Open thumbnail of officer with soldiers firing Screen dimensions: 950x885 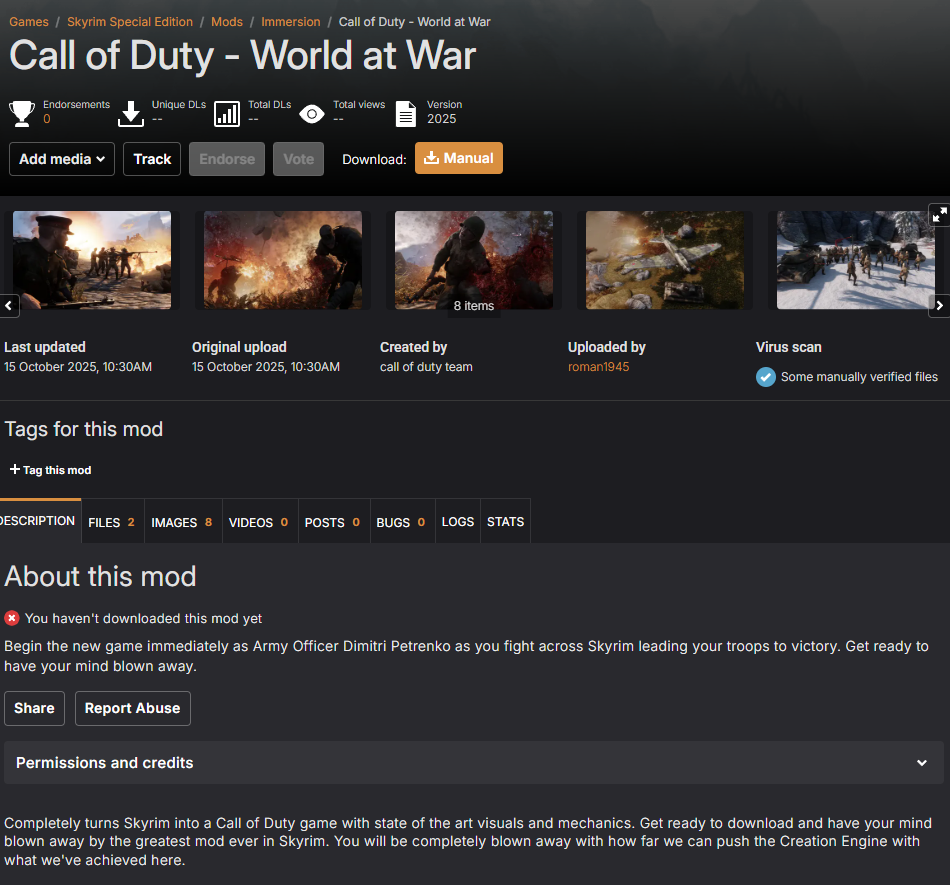(x=92, y=260)
